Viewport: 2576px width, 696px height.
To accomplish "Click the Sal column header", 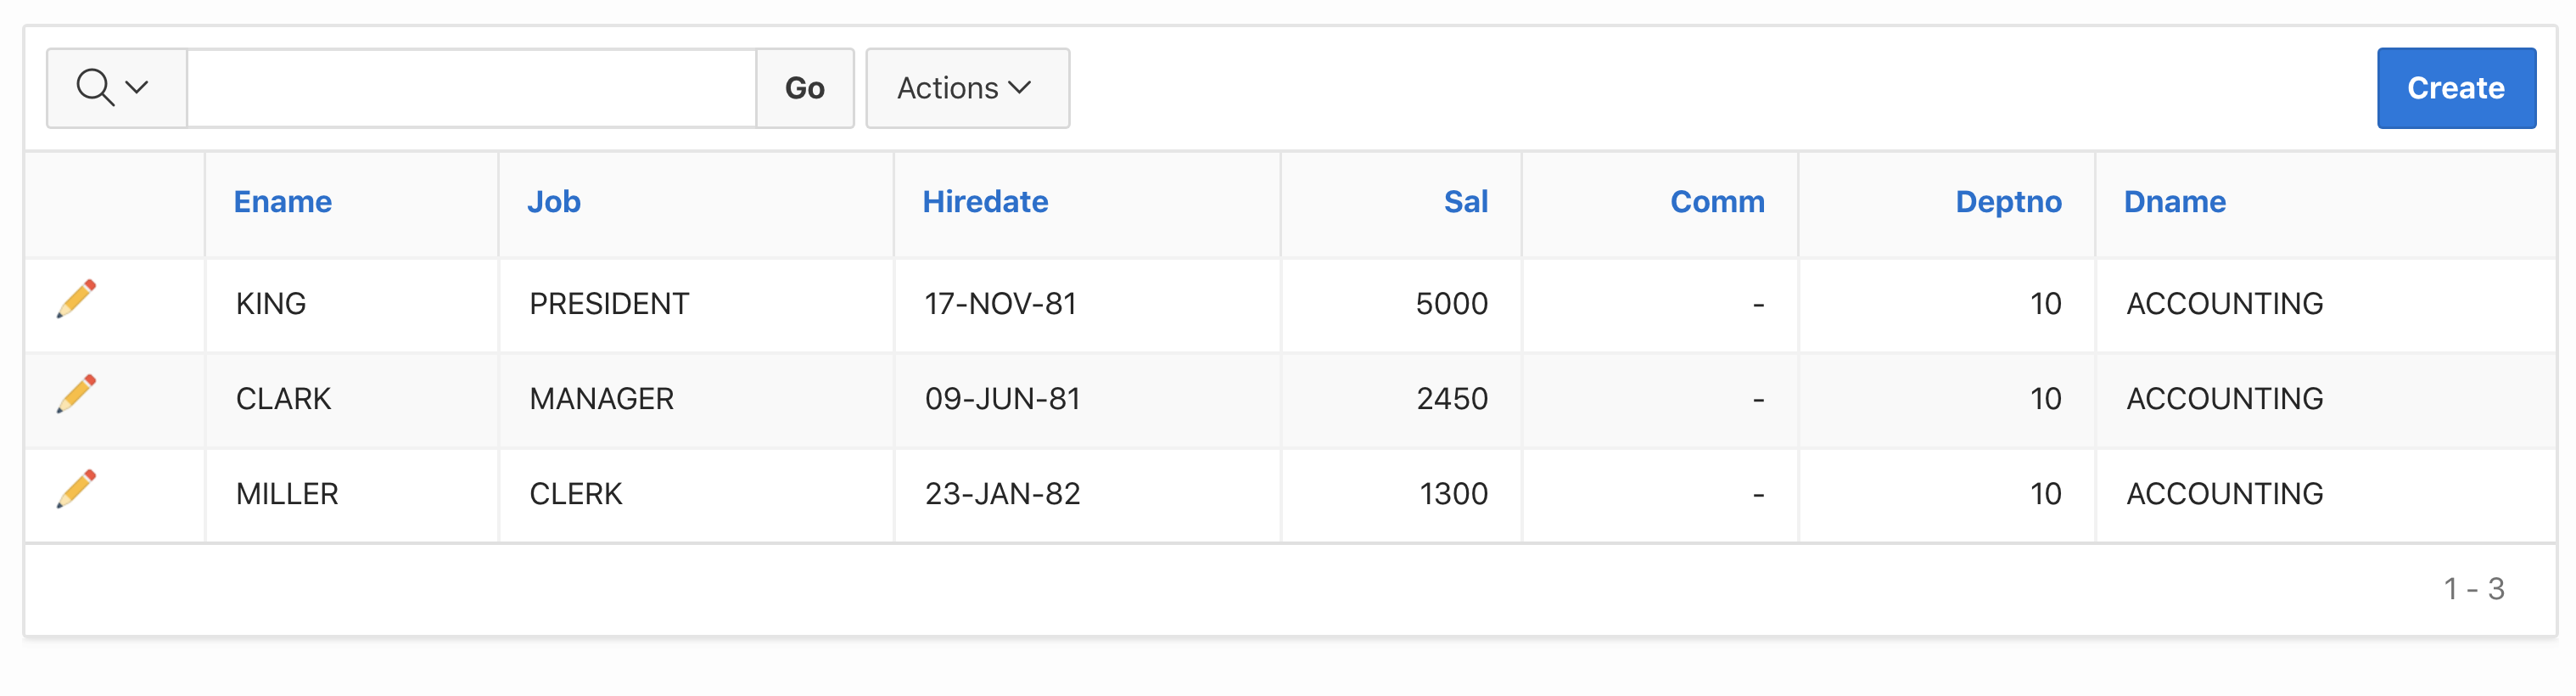I will [x=1465, y=202].
